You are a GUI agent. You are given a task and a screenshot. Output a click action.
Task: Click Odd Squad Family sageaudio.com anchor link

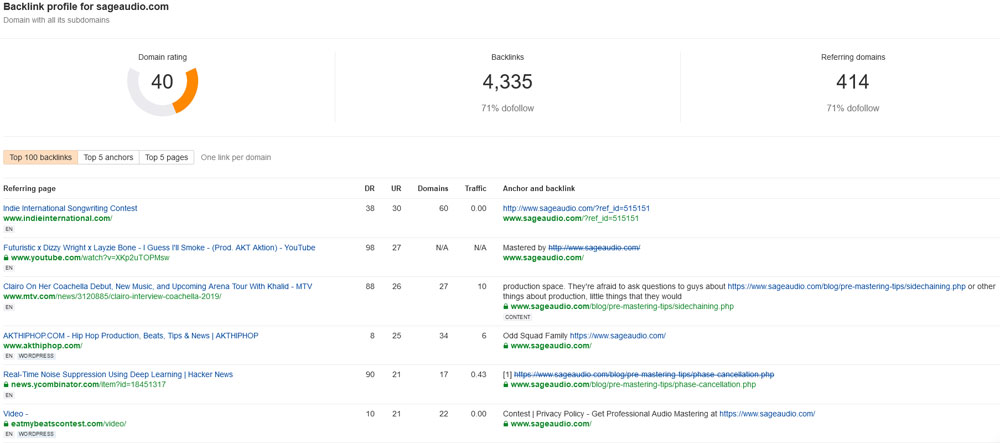pos(617,336)
